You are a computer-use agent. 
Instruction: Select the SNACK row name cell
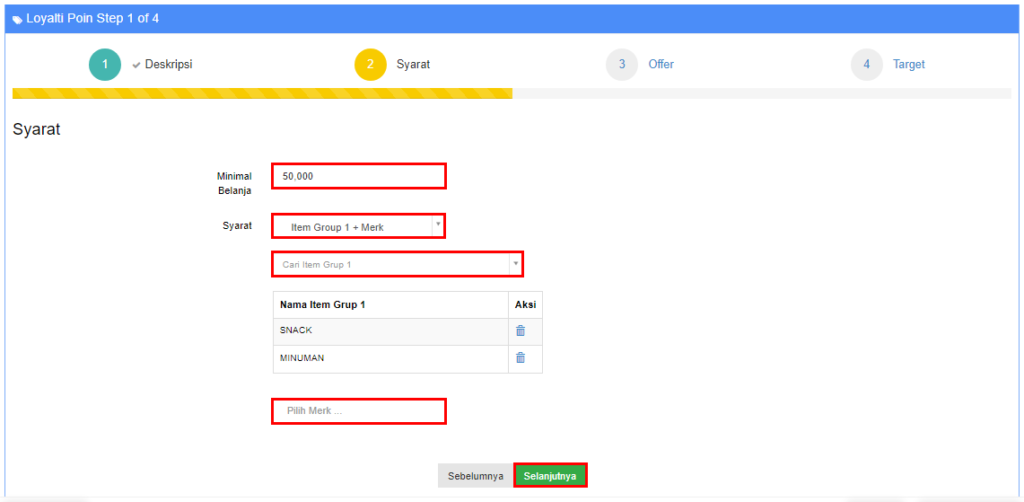point(390,331)
